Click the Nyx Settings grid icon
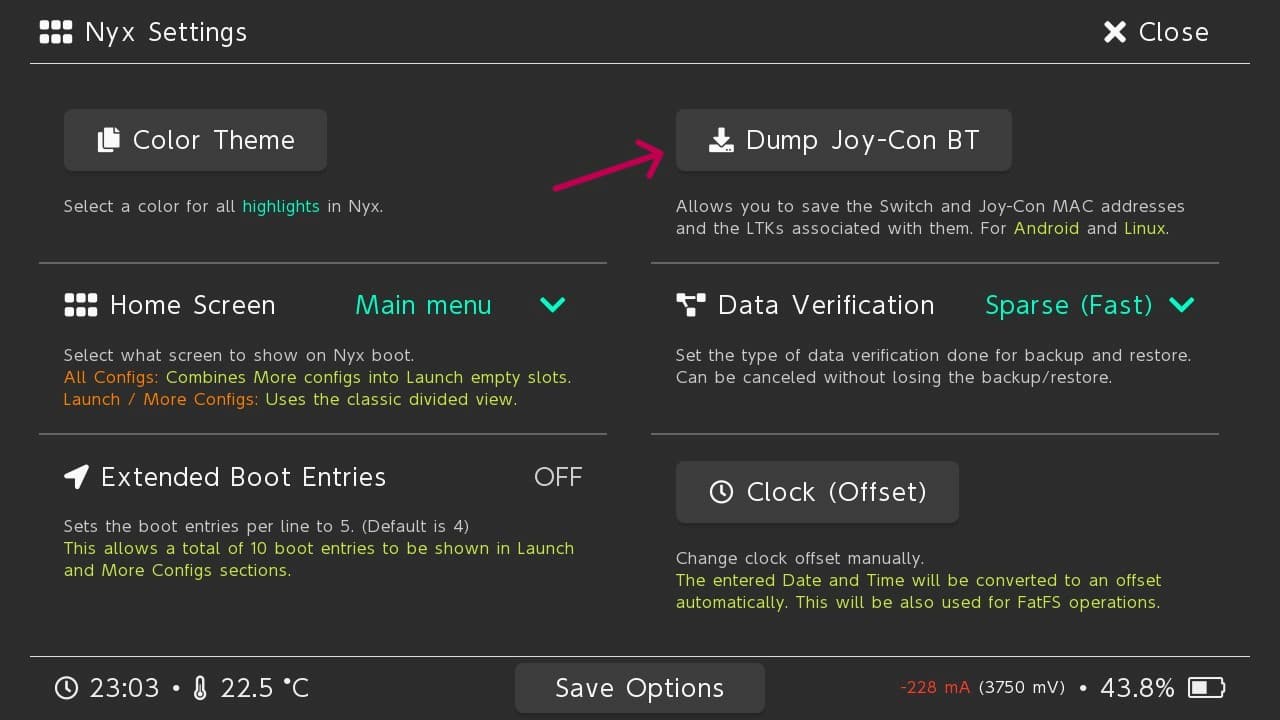Image resolution: width=1280 pixels, height=720 pixels. pos(56,32)
